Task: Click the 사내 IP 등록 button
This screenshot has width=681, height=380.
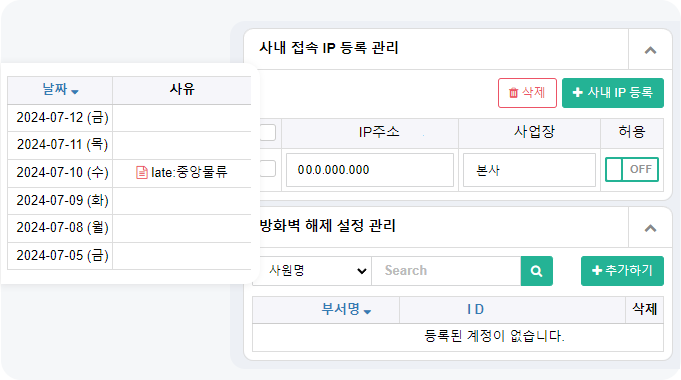Action: click(612, 93)
